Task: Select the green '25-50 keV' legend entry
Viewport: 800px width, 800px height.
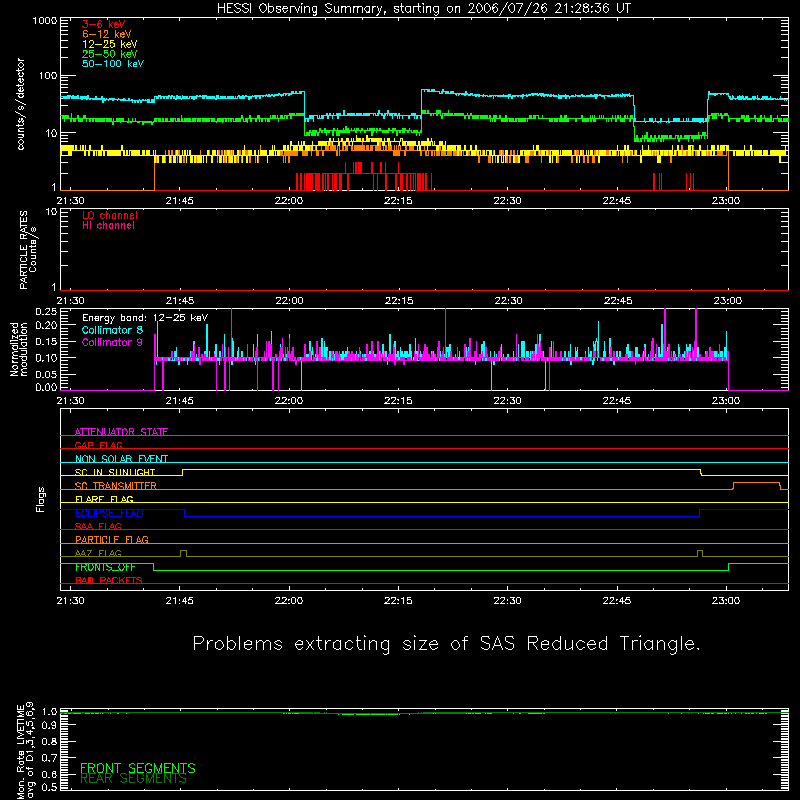Action: click(x=110, y=54)
